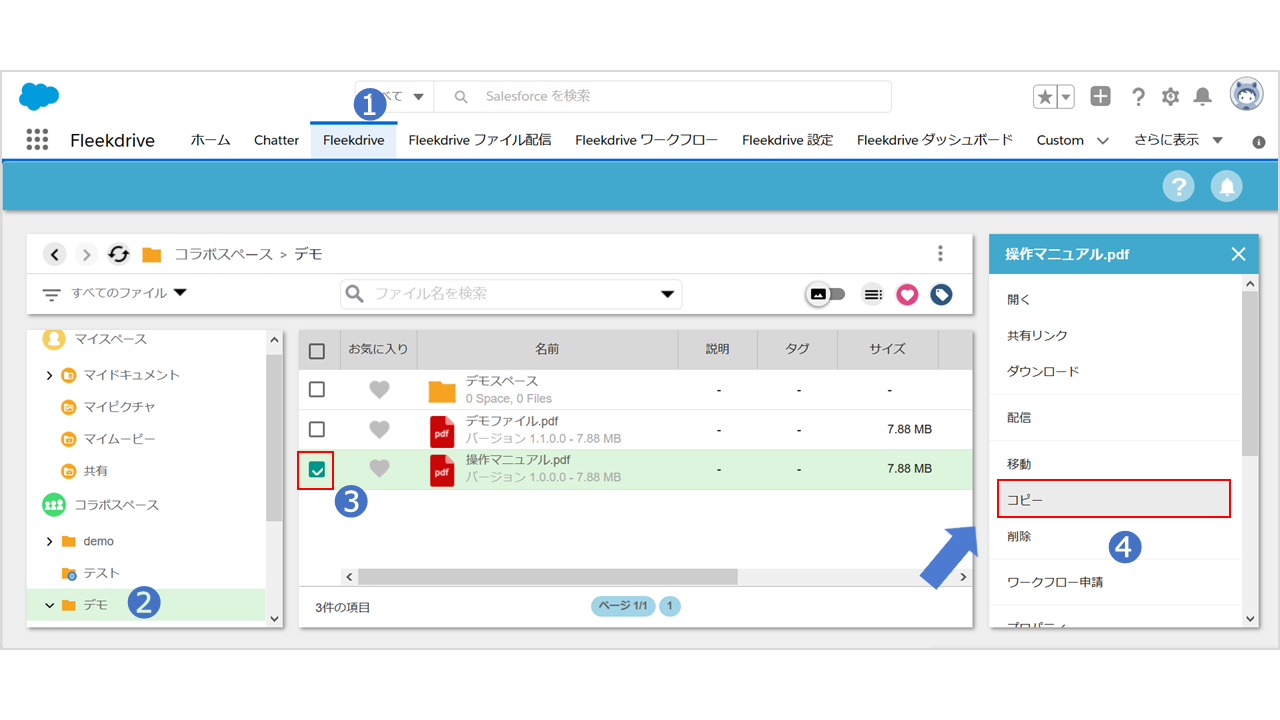Show favorites with the pink heart icon
1280x720 pixels.
(907, 294)
